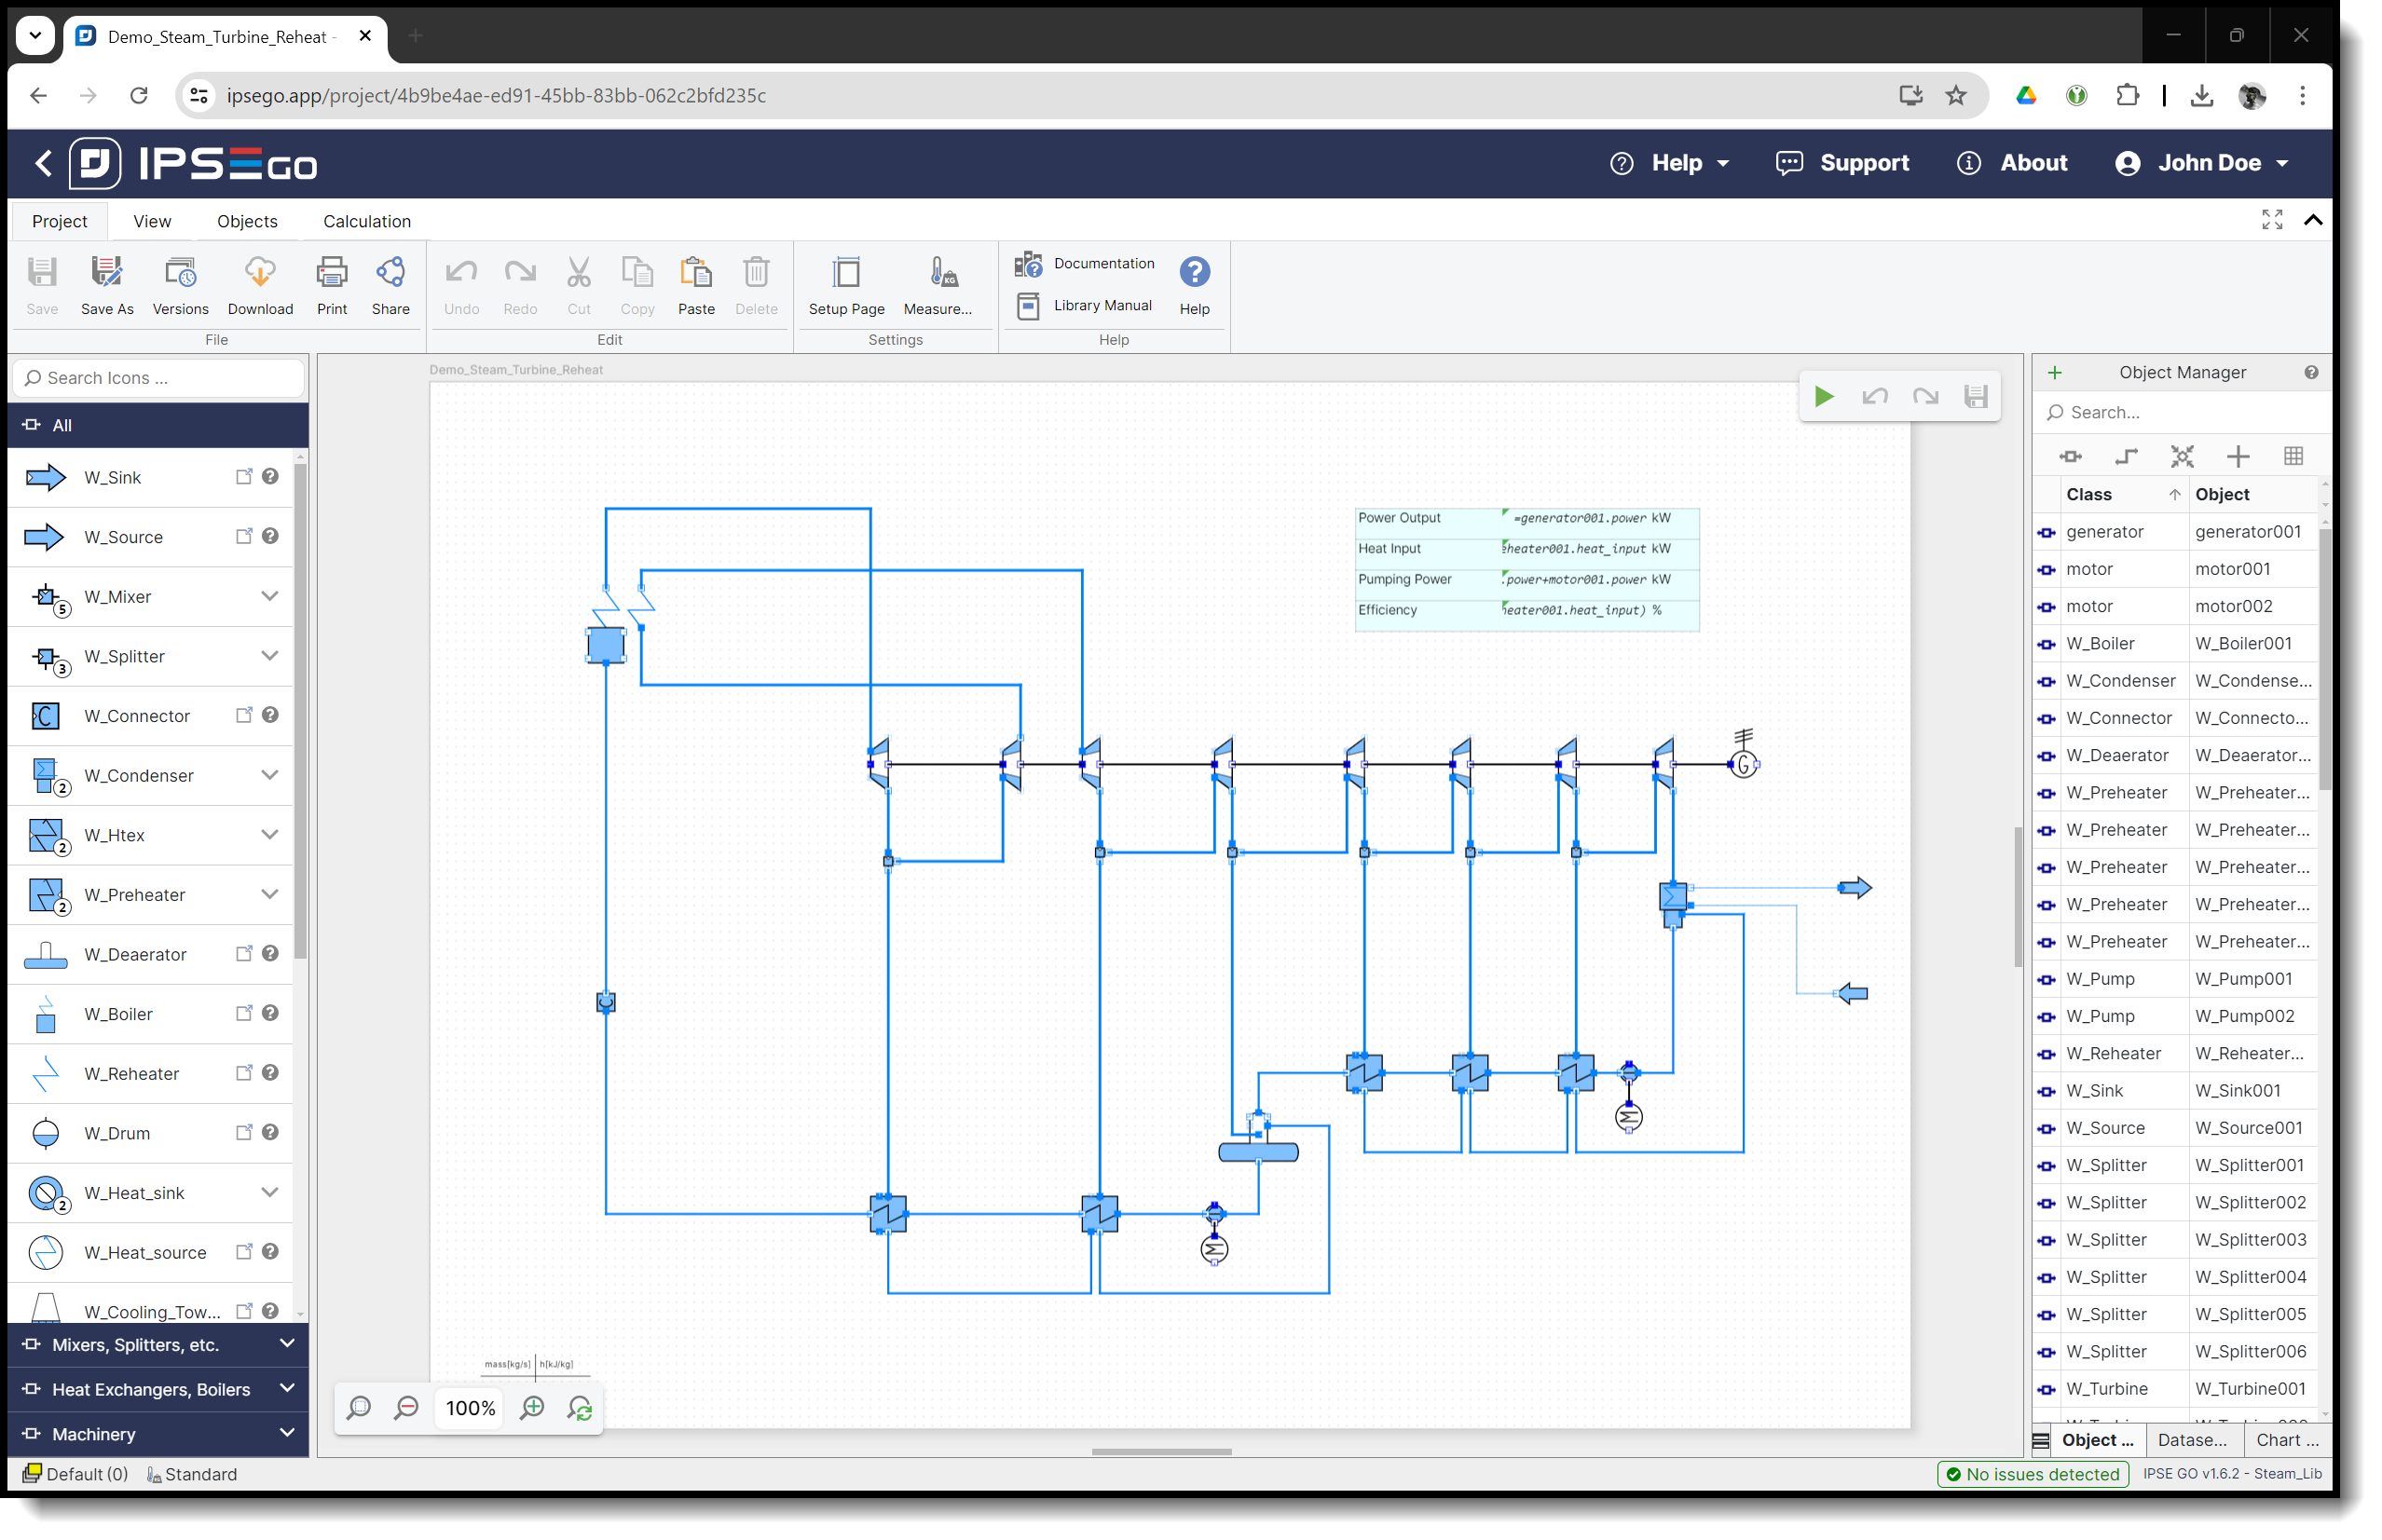Open the Versions tool

[180, 273]
